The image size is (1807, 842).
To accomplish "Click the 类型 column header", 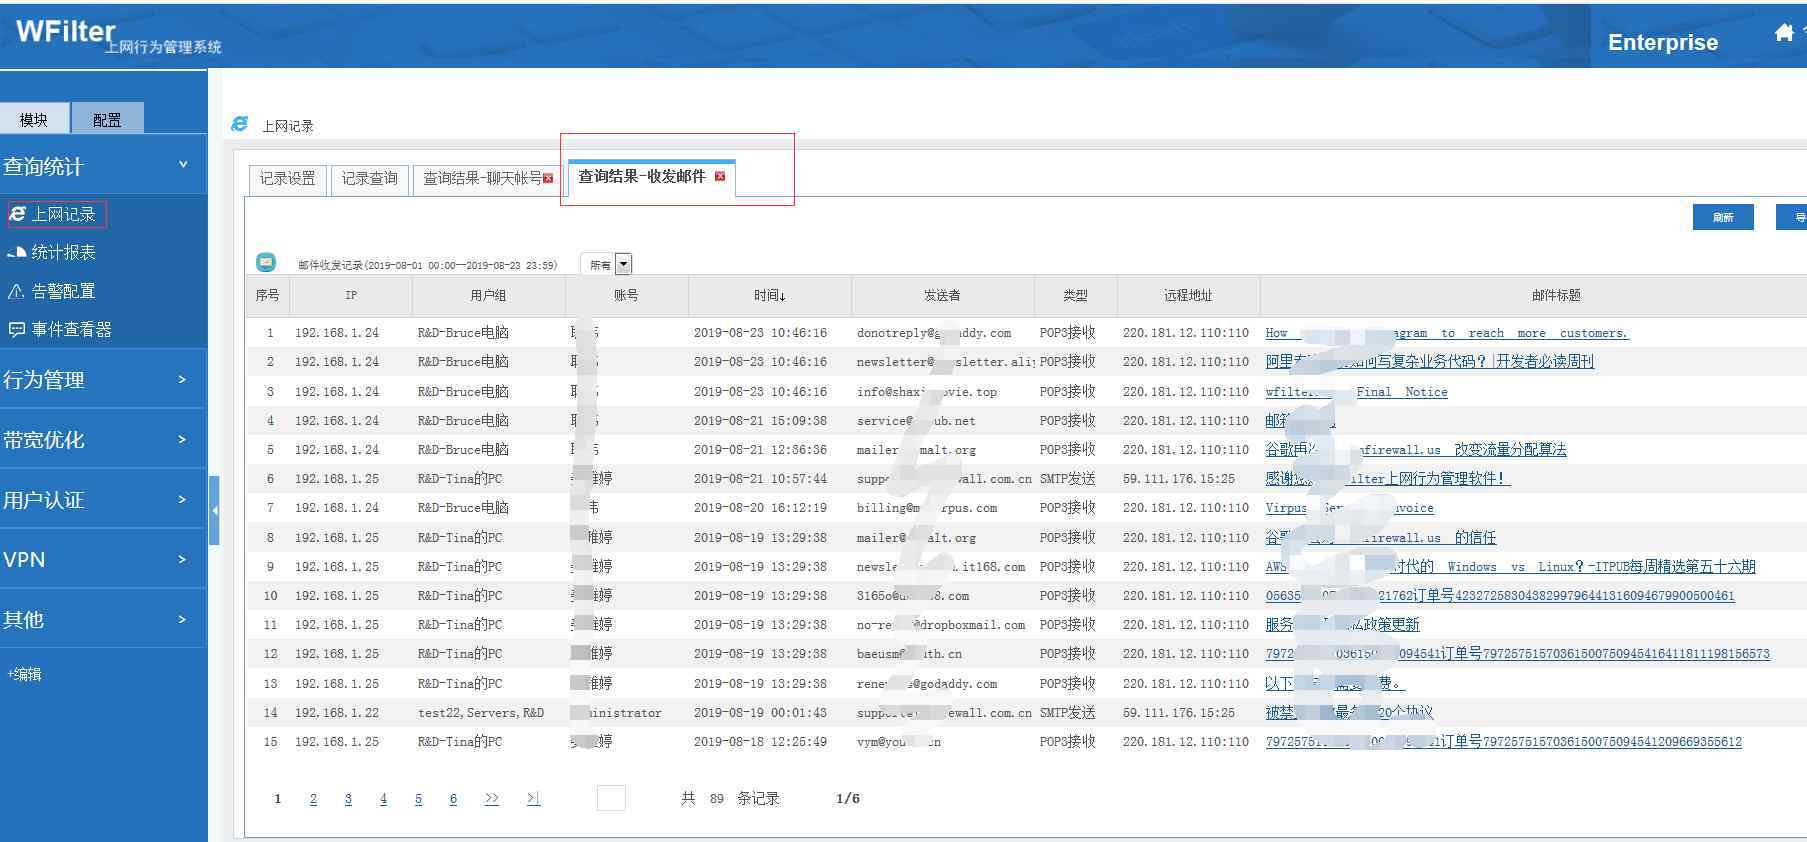I will click(1075, 295).
